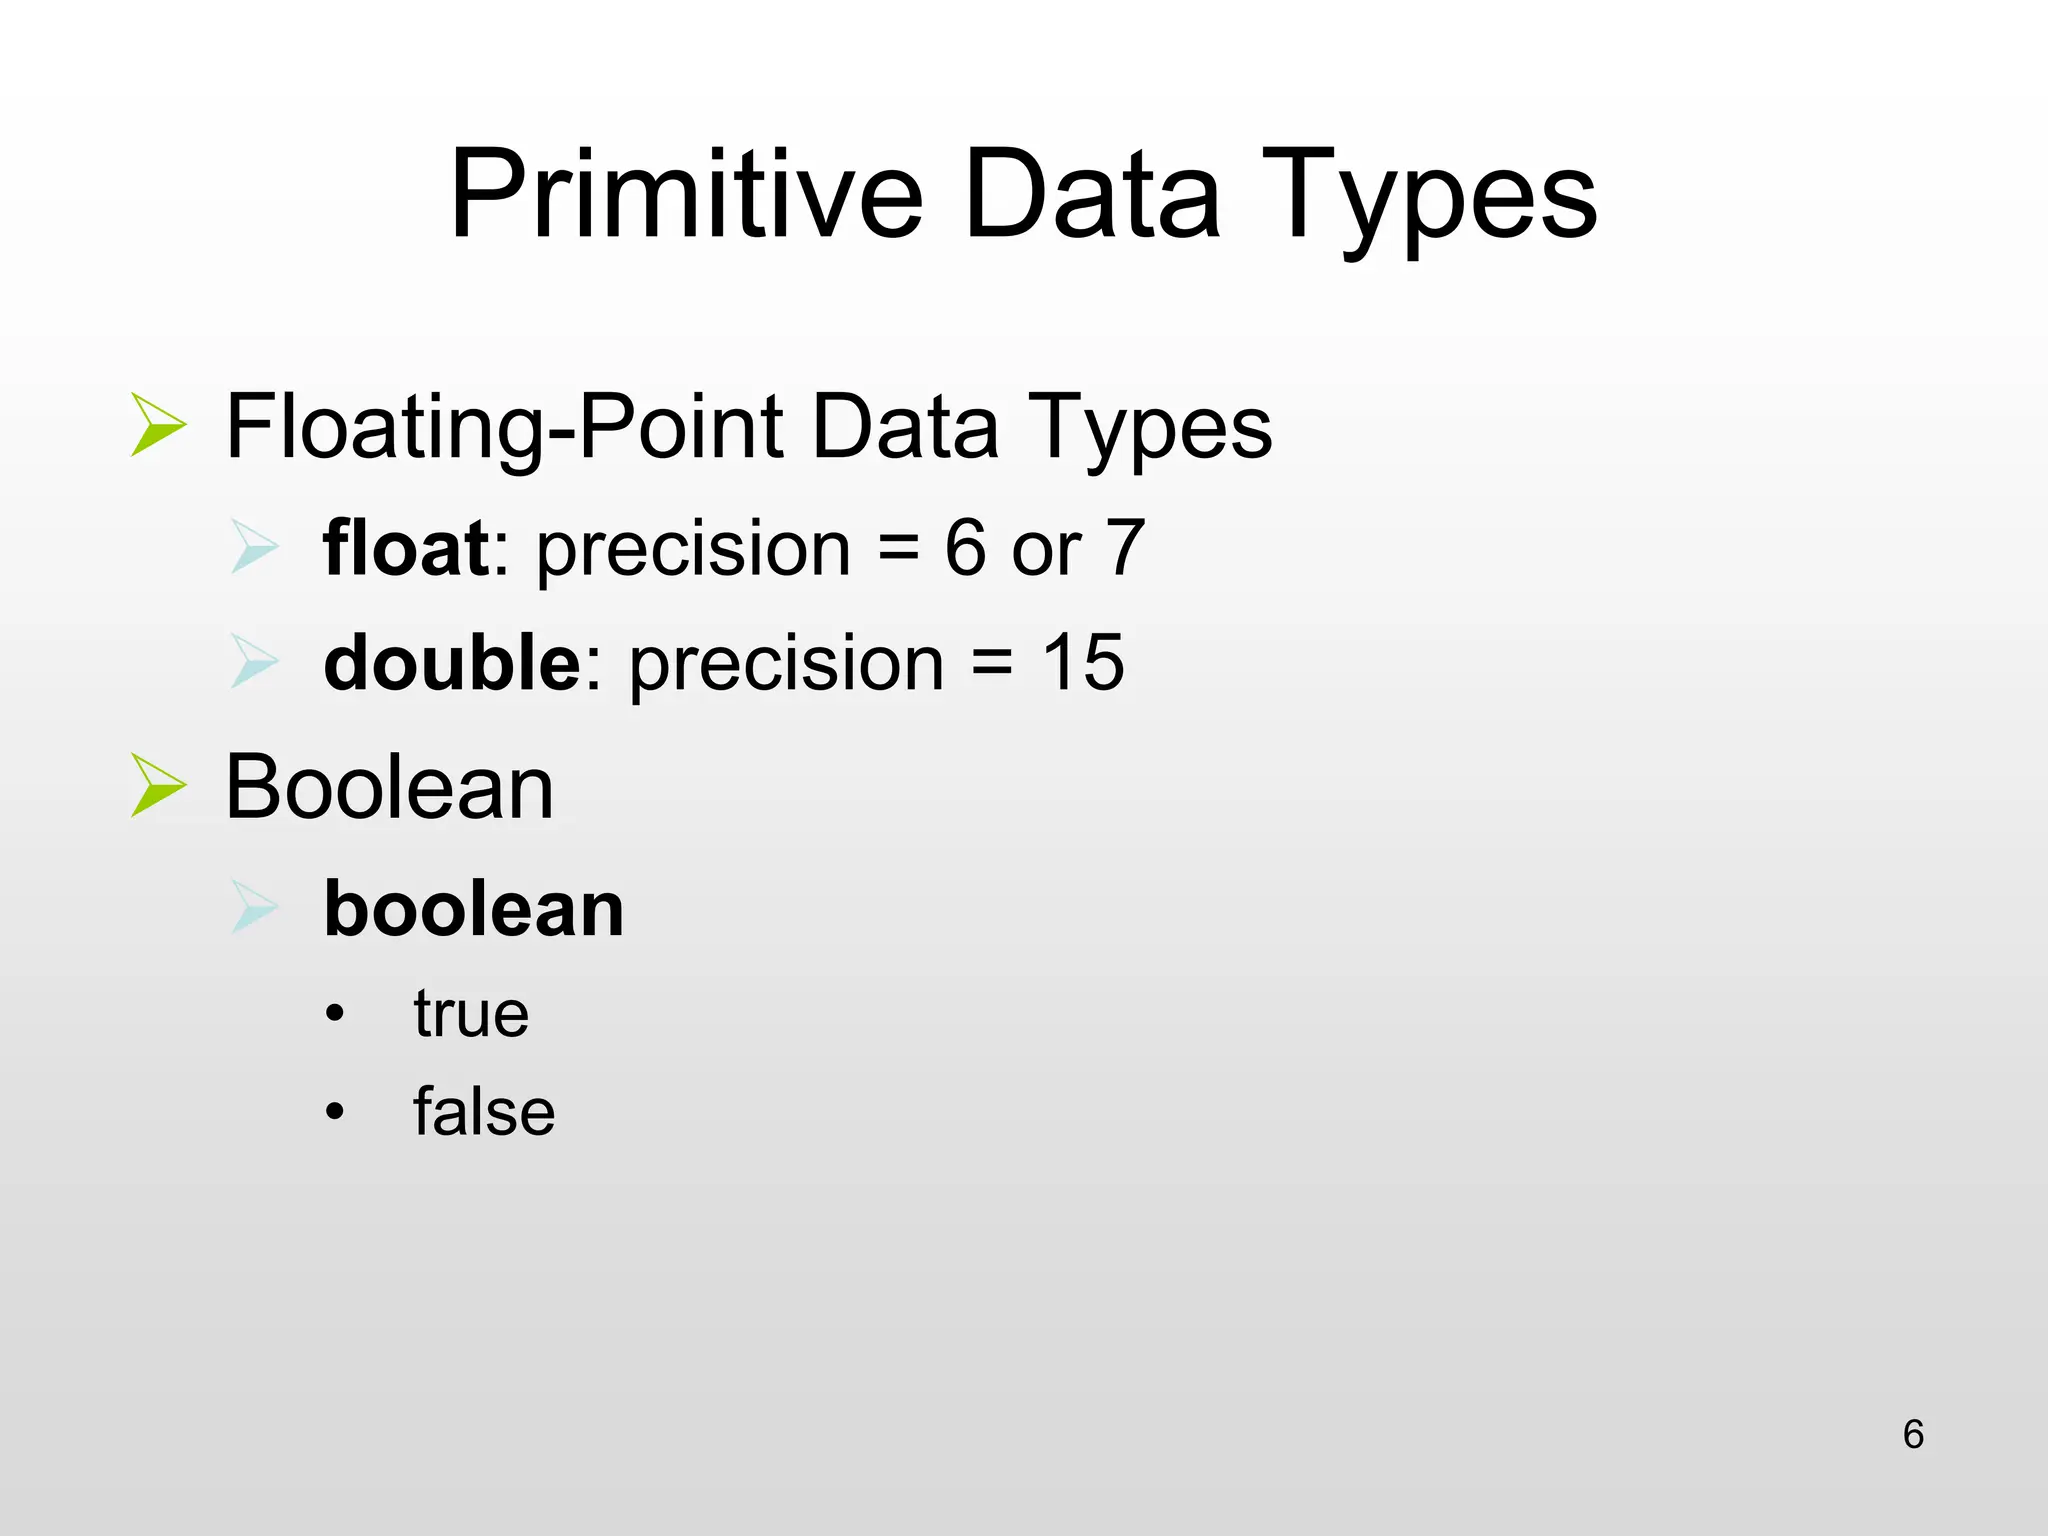This screenshot has height=1536, width=2048.
Task: Click the green arrow beside Boolean heading
Action: tap(158, 786)
